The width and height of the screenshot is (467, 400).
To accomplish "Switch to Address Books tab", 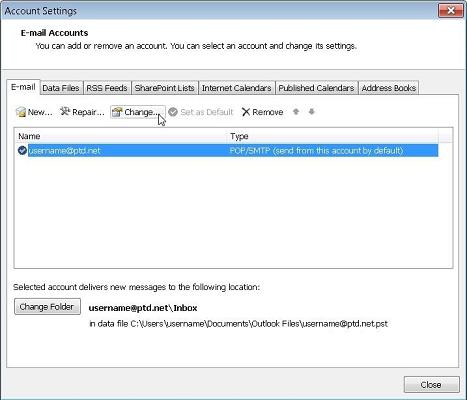I will click(x=389, y=88).
